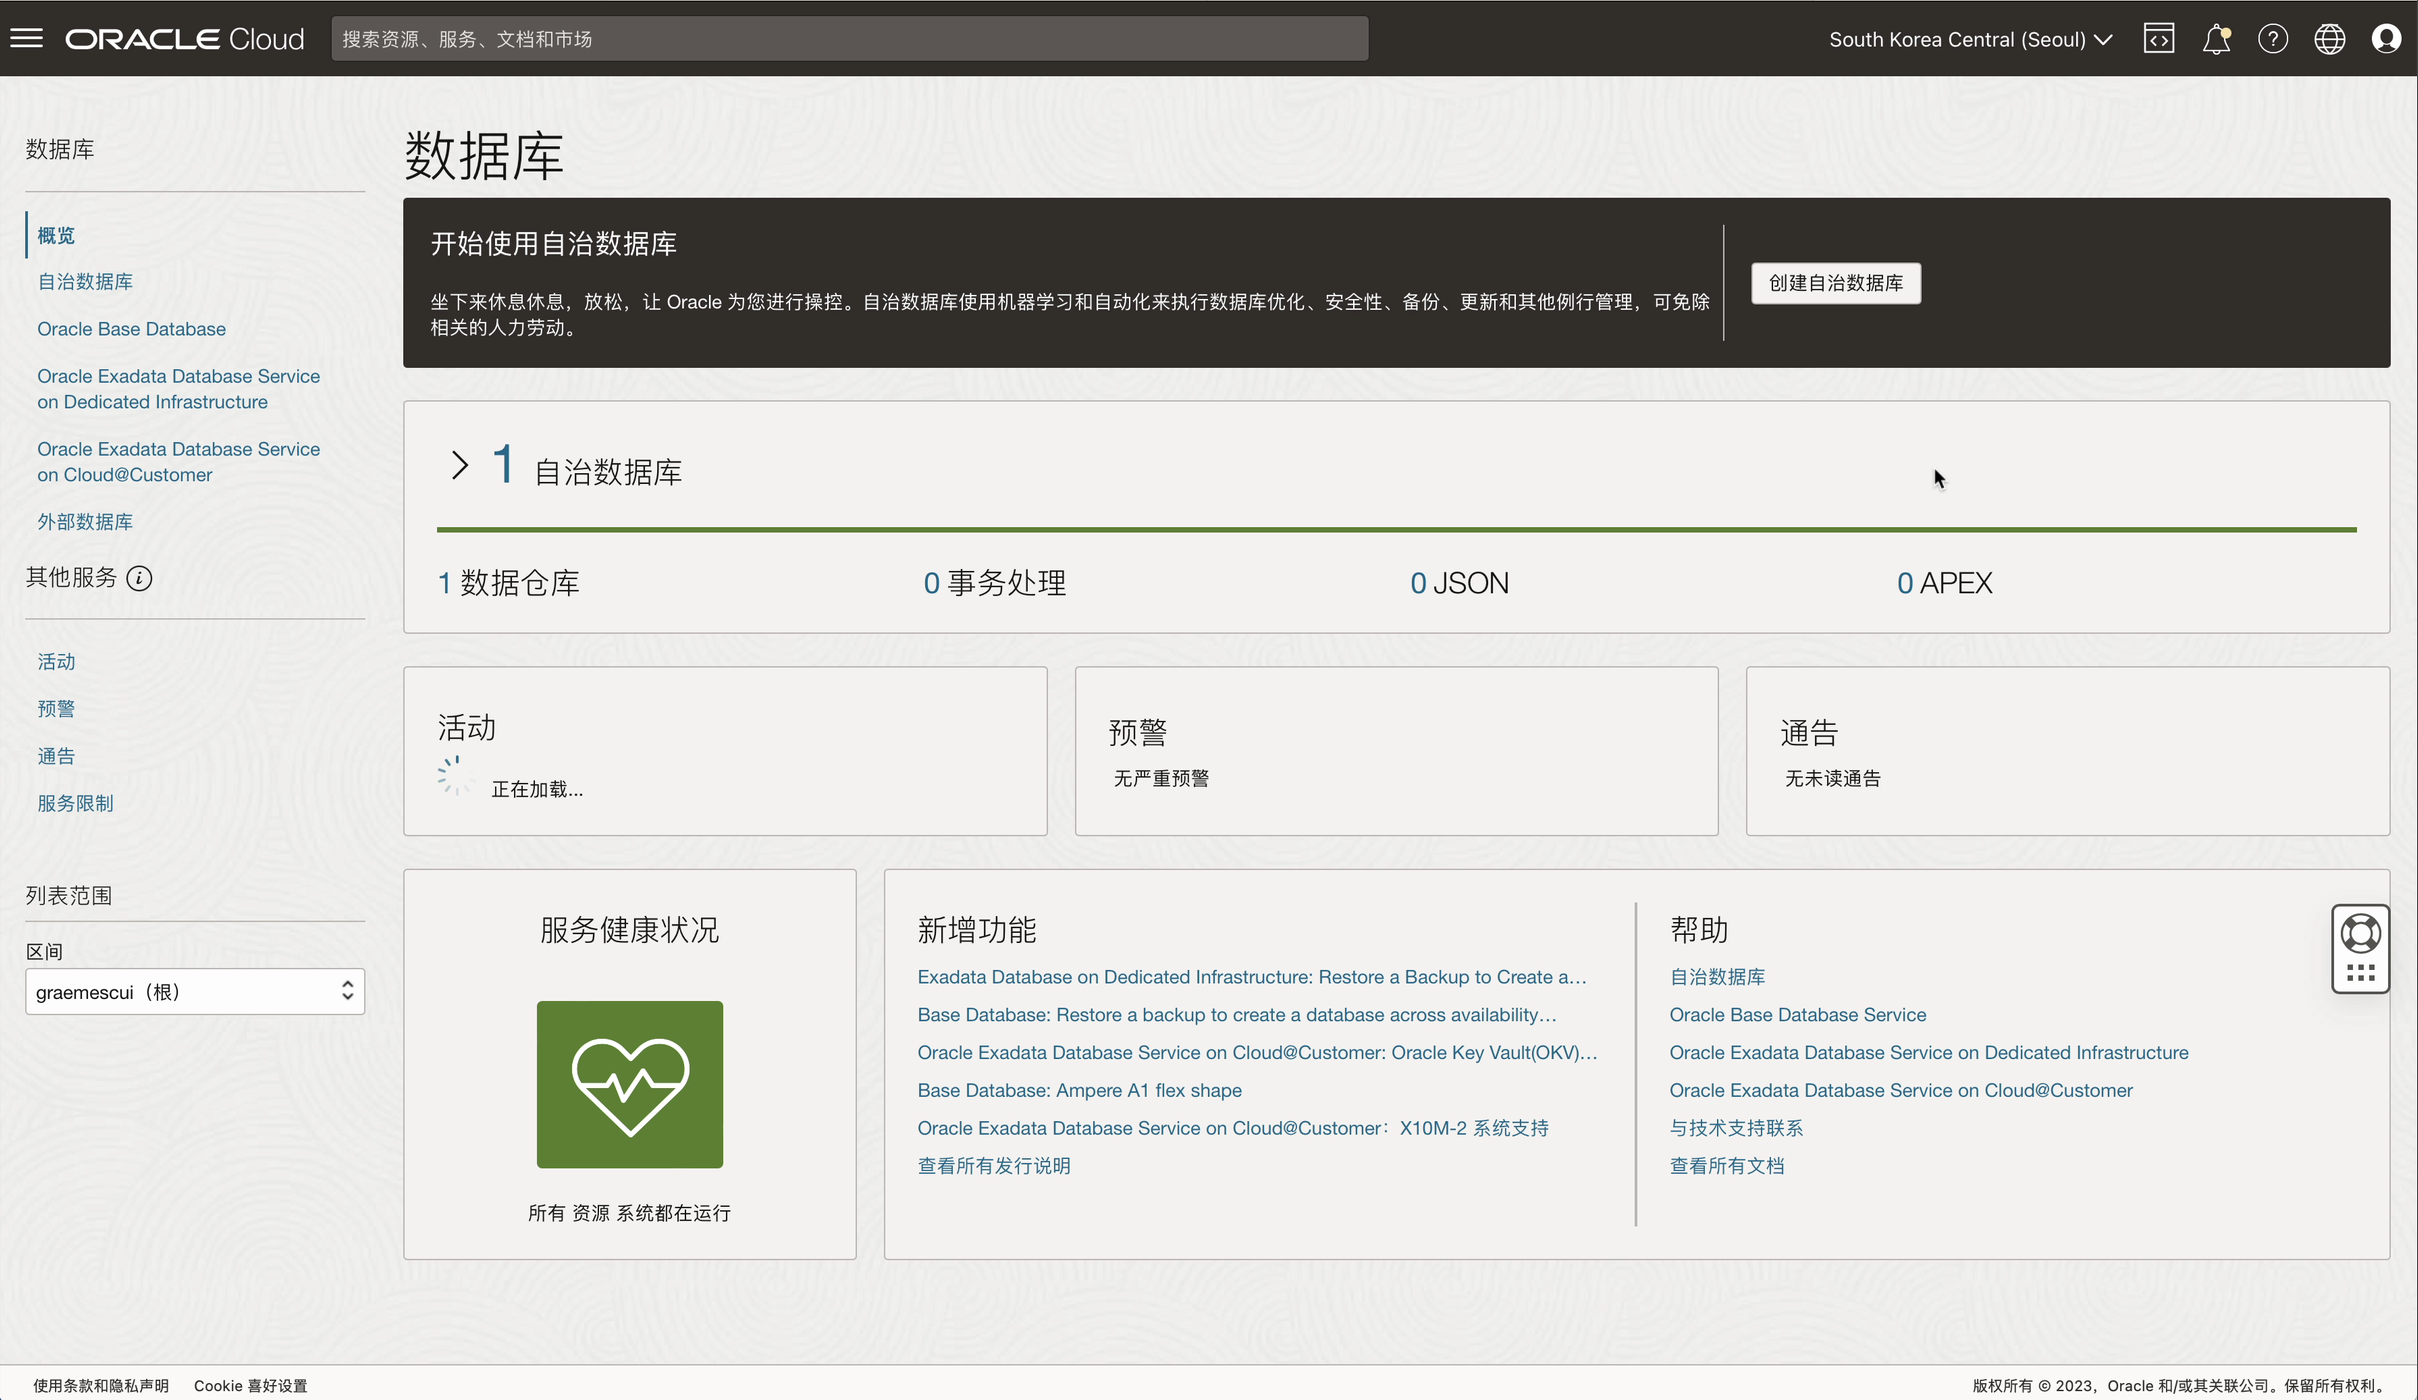Click 查看所有文档 link
The width and height of the screenshot is (2418, 1400).
[x=1727, y=1166]
